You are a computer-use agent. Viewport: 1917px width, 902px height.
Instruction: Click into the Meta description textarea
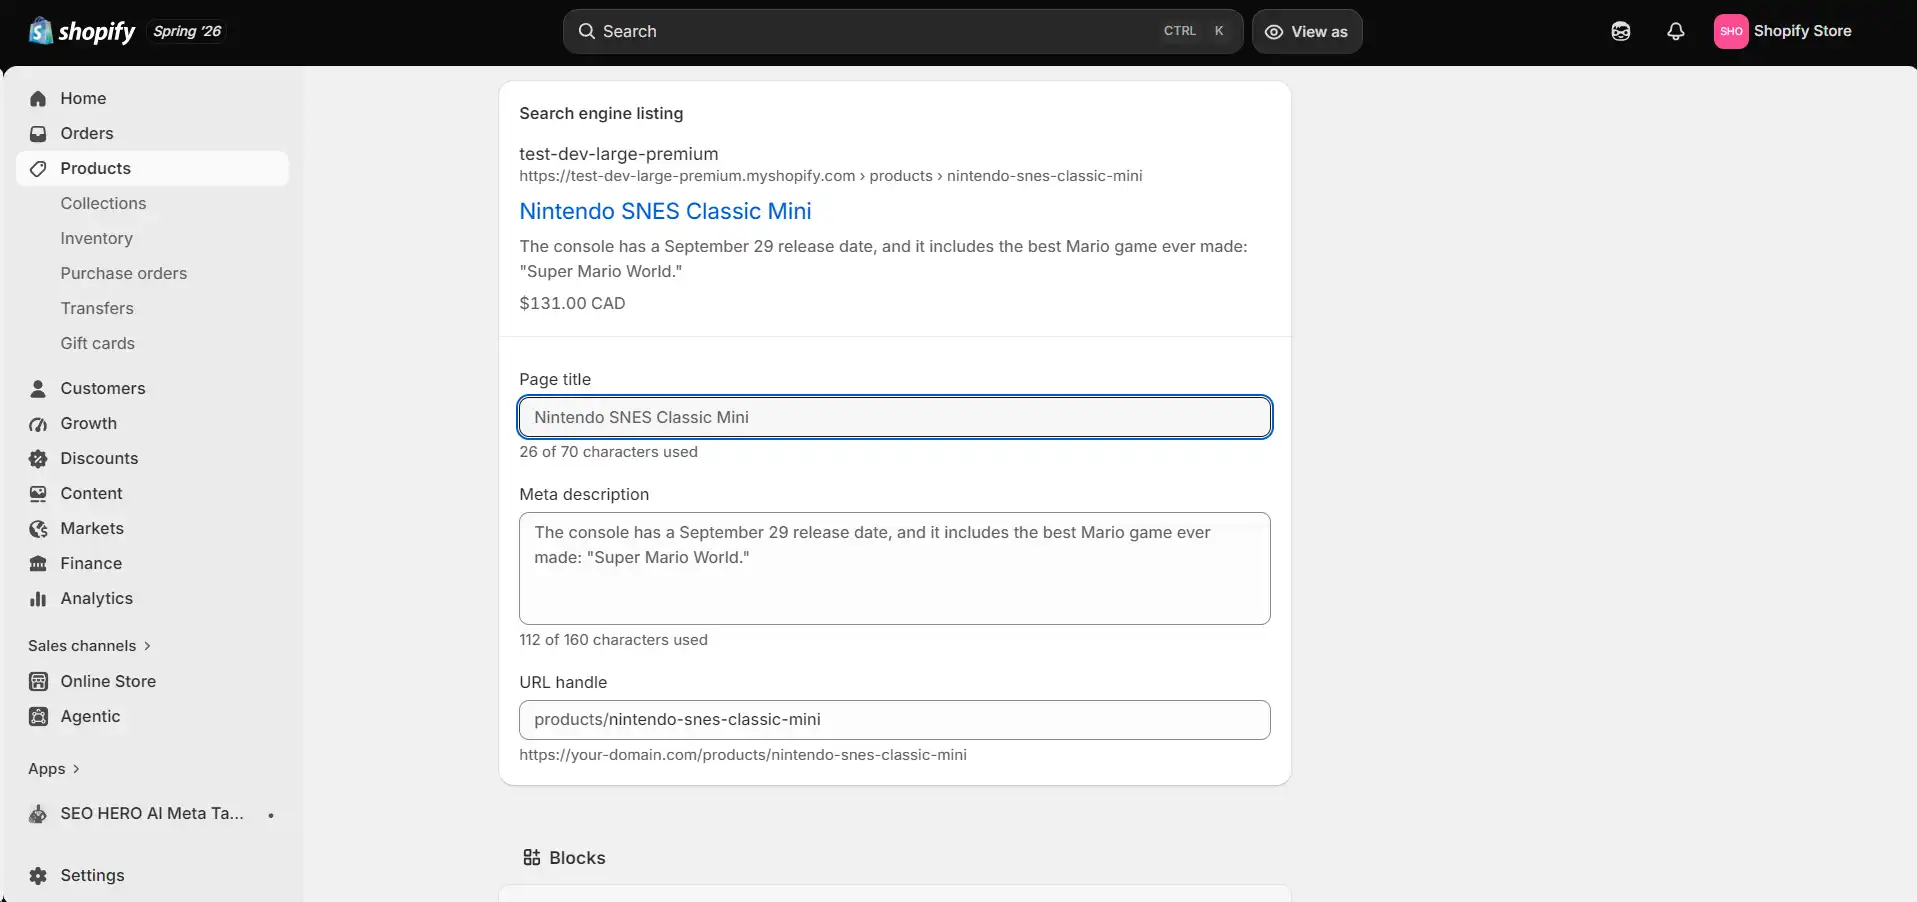(x=895, y=569)
